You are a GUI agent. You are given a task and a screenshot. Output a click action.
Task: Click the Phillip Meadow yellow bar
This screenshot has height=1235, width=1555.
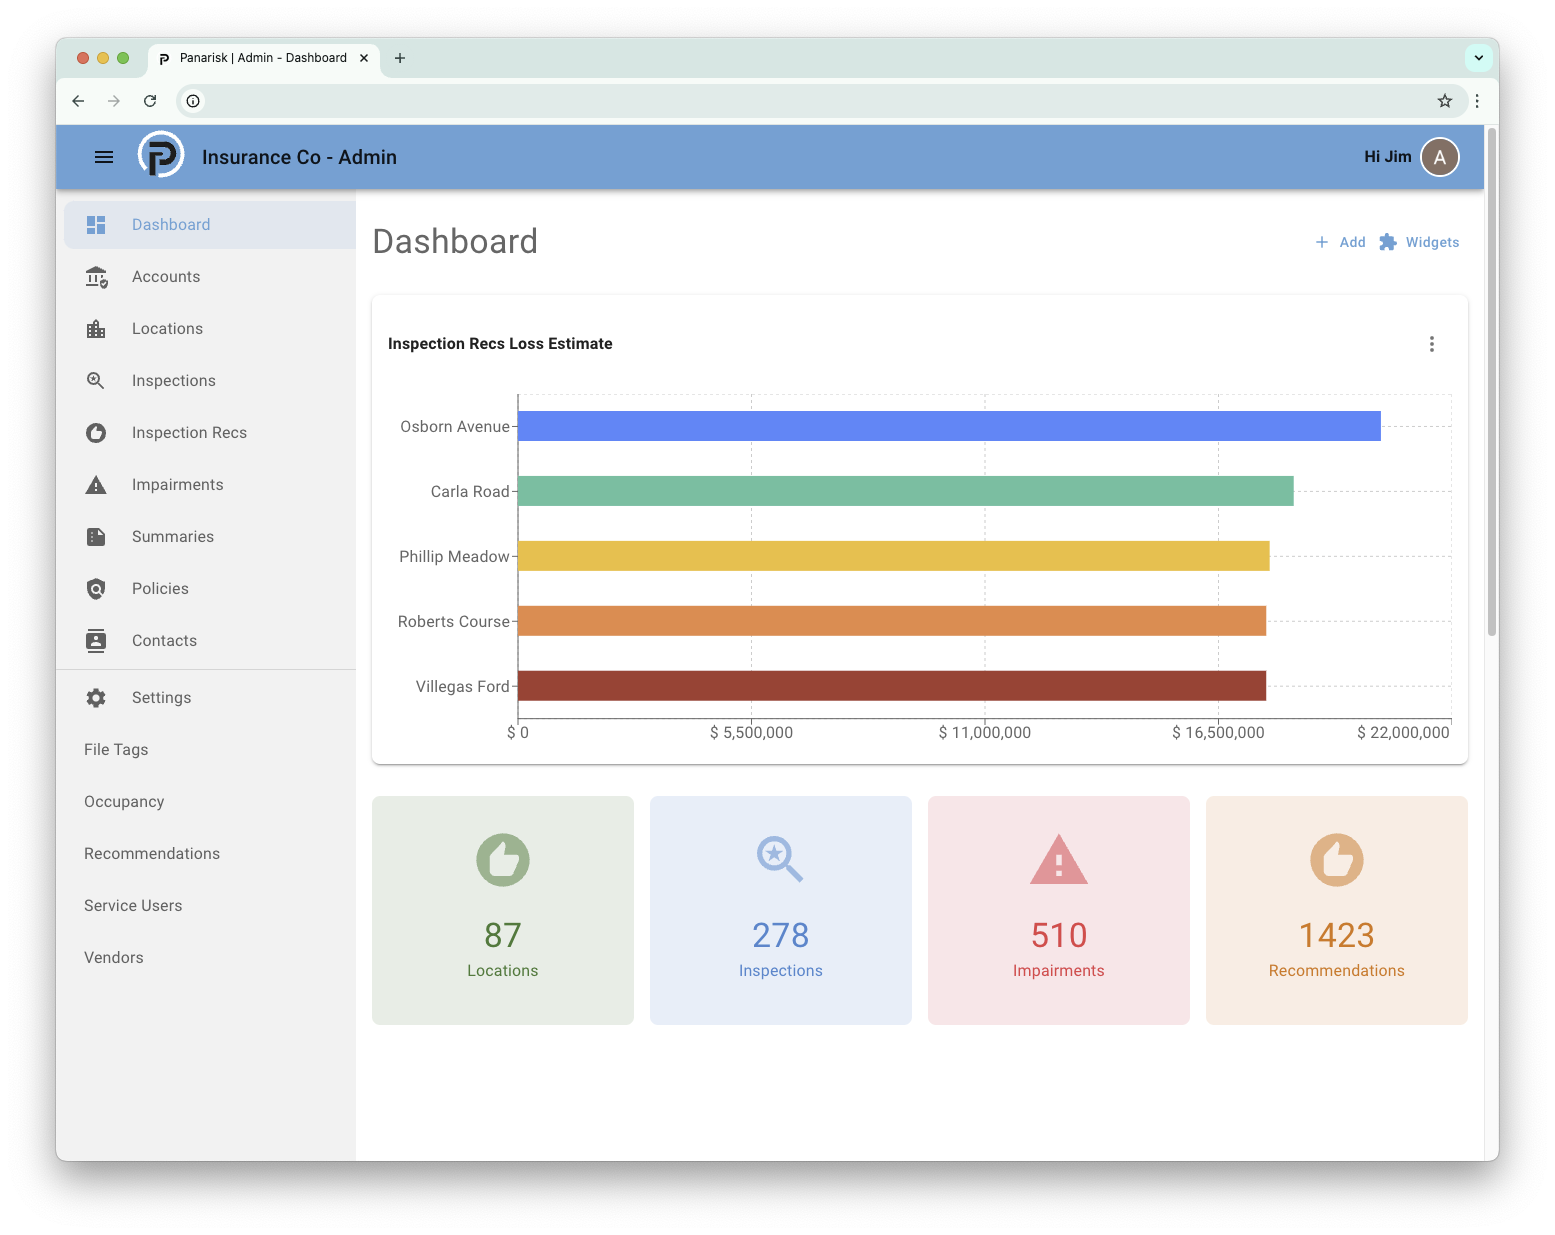click(894, 556)
